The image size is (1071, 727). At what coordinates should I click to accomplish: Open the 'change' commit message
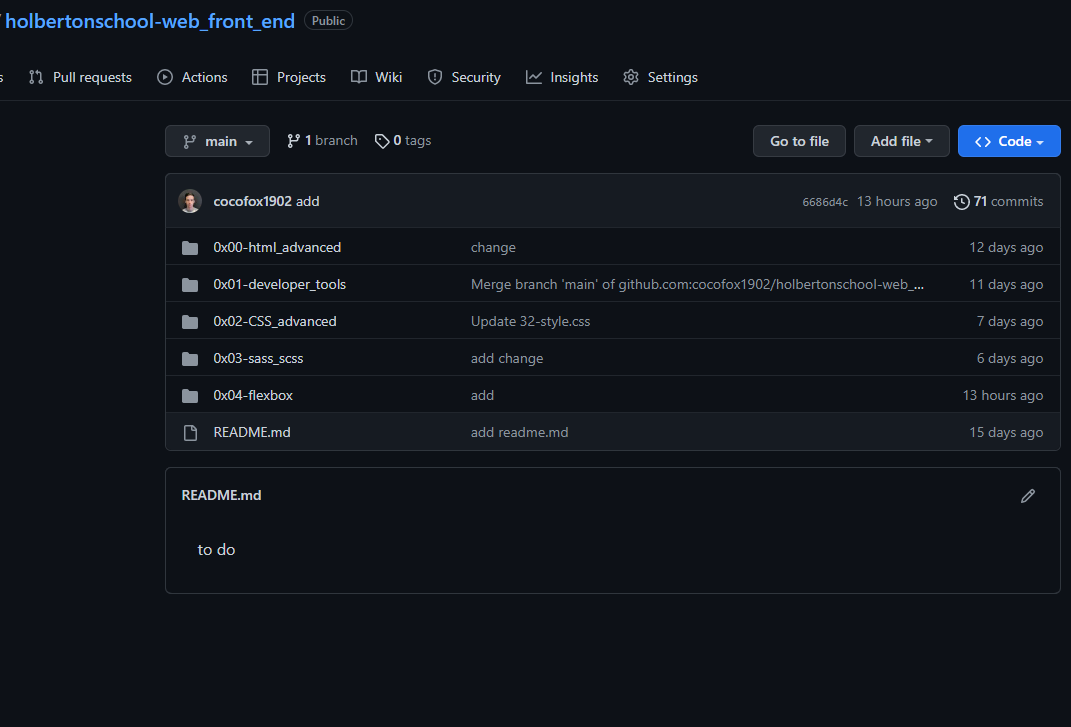pyautogui.click(x=493, y=247)
